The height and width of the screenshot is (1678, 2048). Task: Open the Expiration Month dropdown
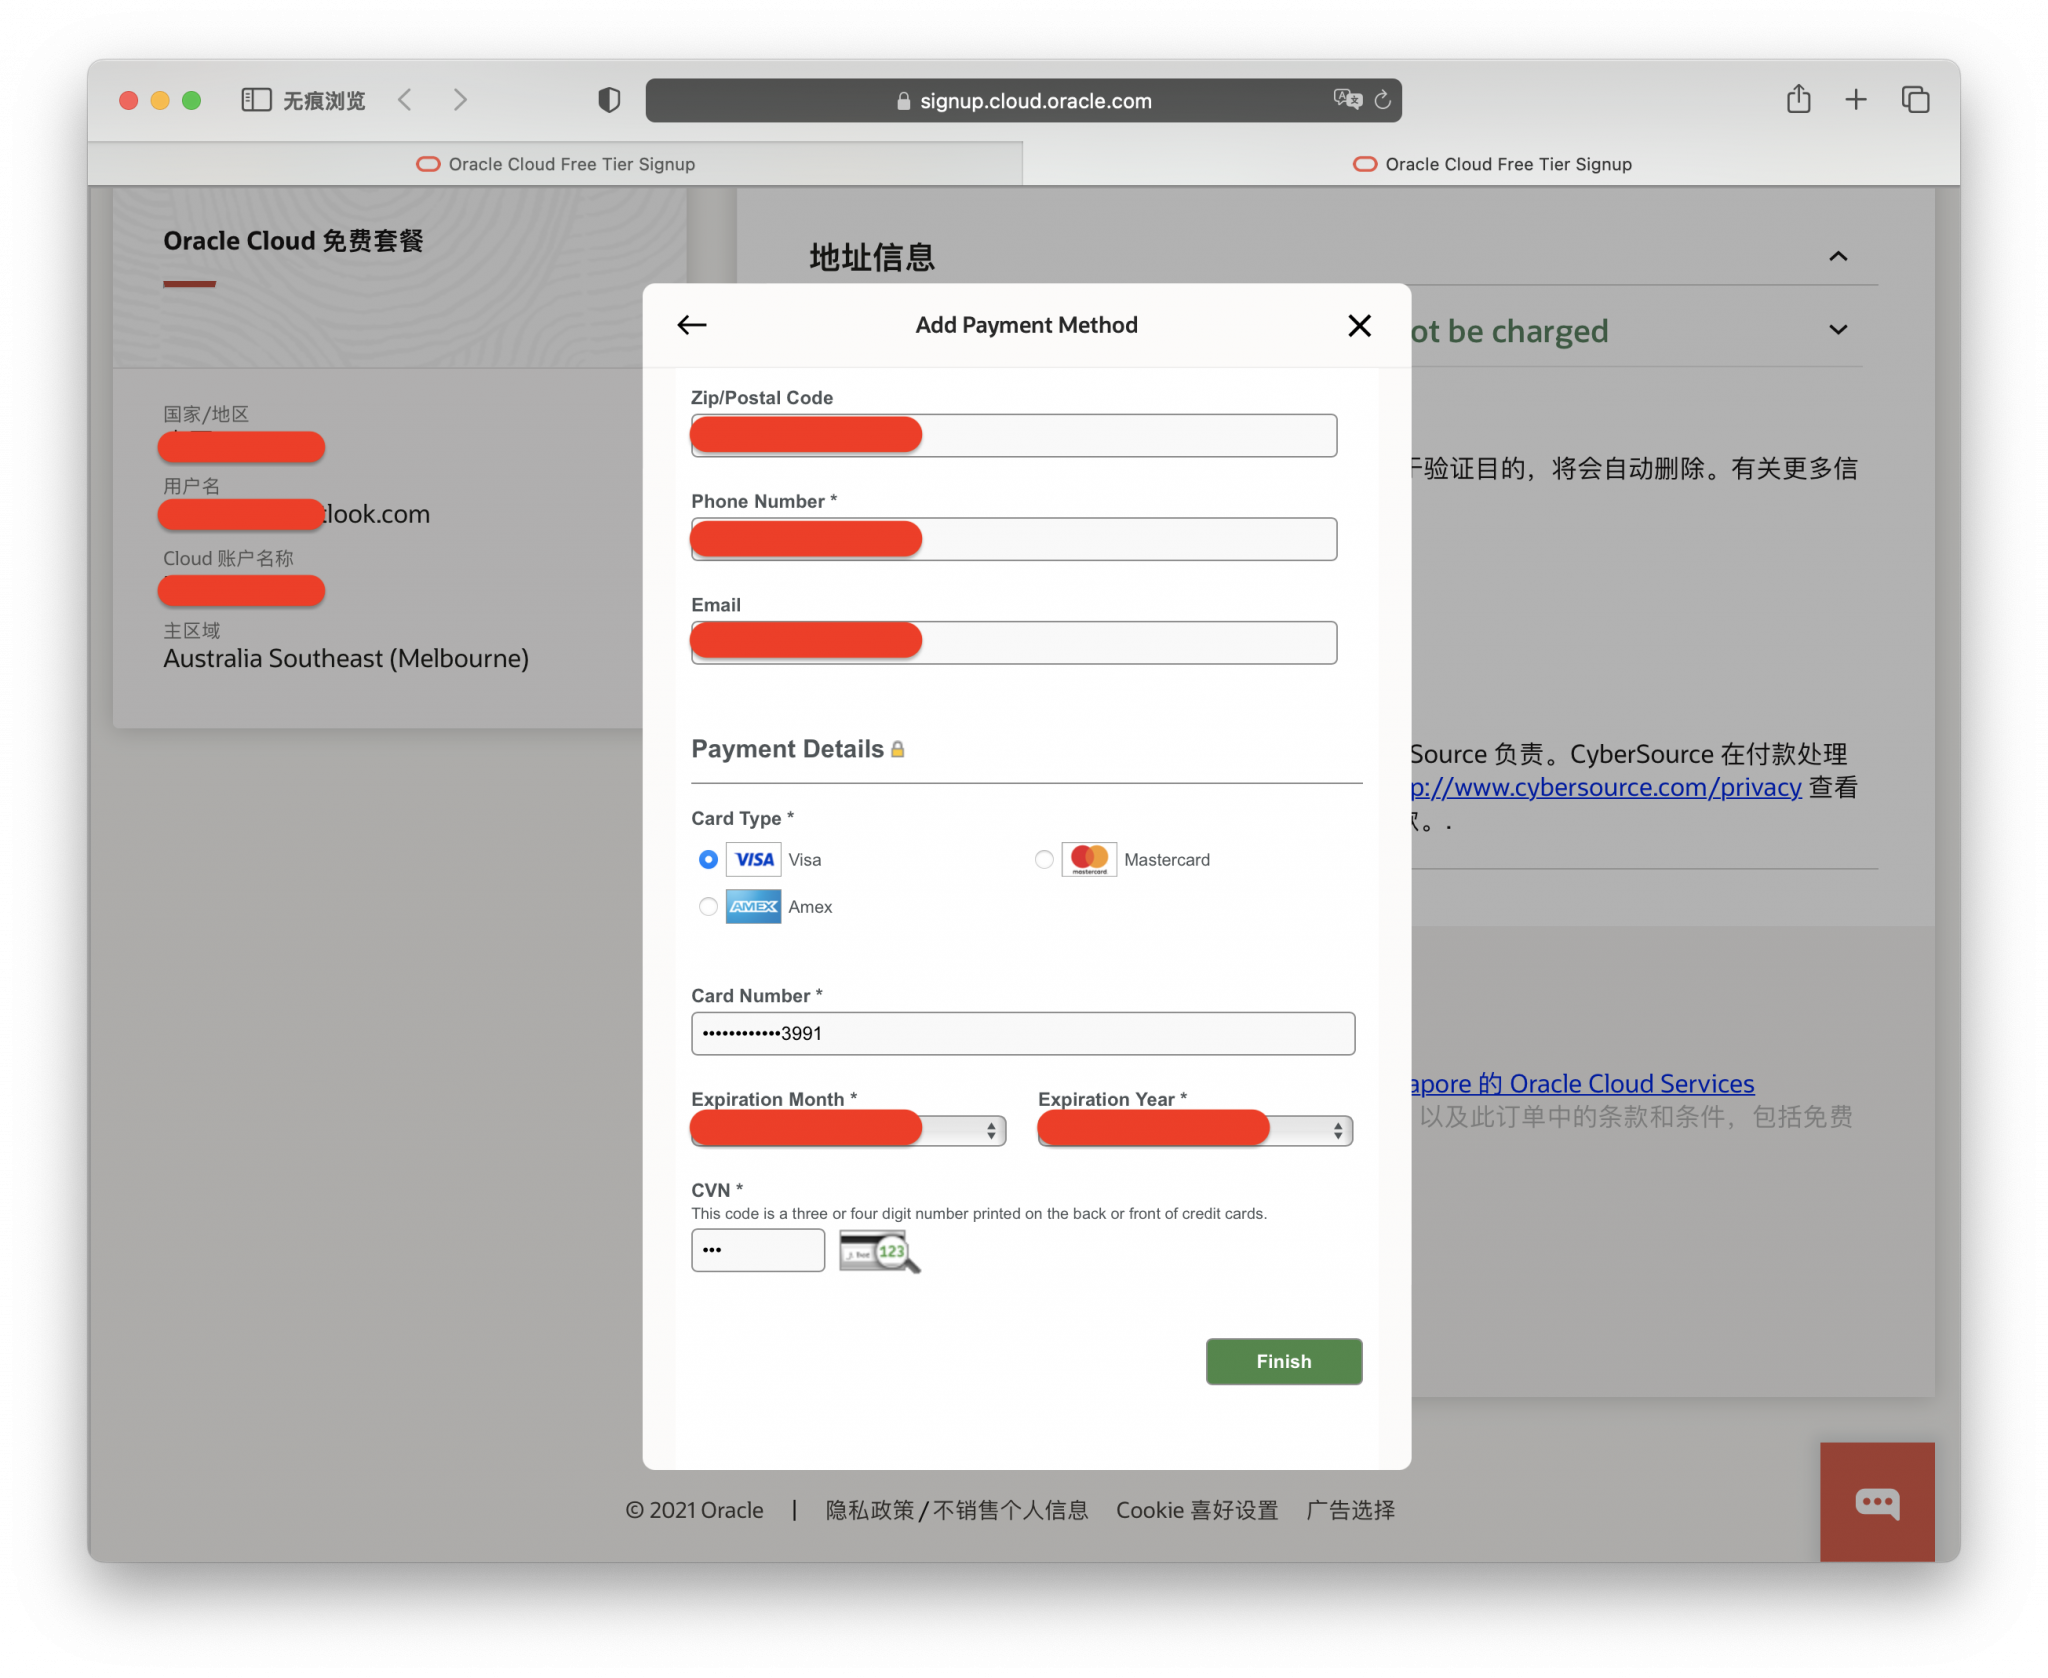pos(849,1130)
